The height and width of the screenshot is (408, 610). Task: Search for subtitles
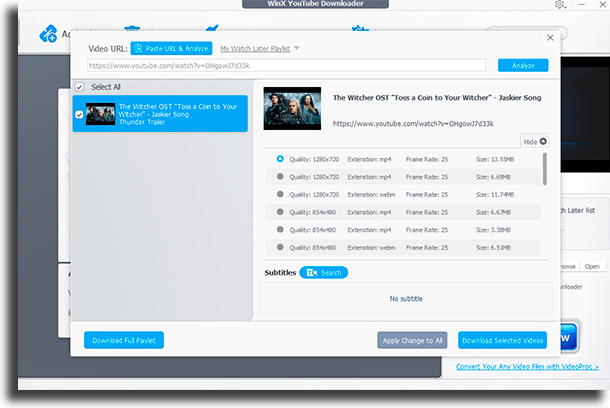(324, 273)
